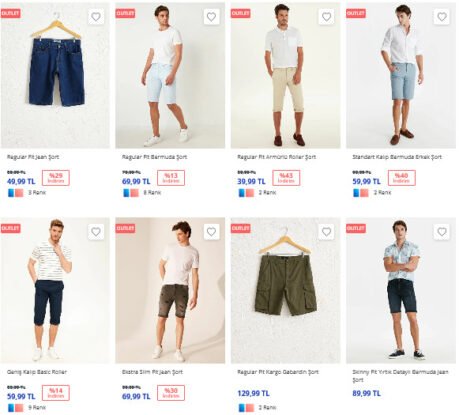Click the dark blue jean shorts image
Viewport: 459px width, 415px height.
(x=55, y=75)
